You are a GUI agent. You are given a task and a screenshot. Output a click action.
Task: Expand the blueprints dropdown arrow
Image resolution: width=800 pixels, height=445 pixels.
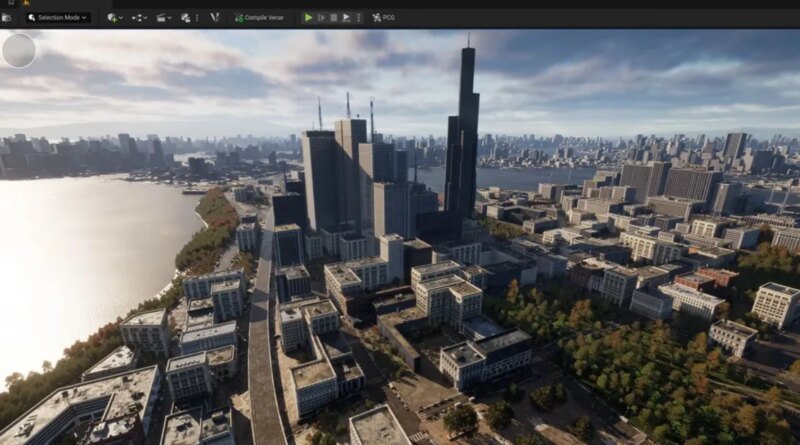tap(145, 18)
